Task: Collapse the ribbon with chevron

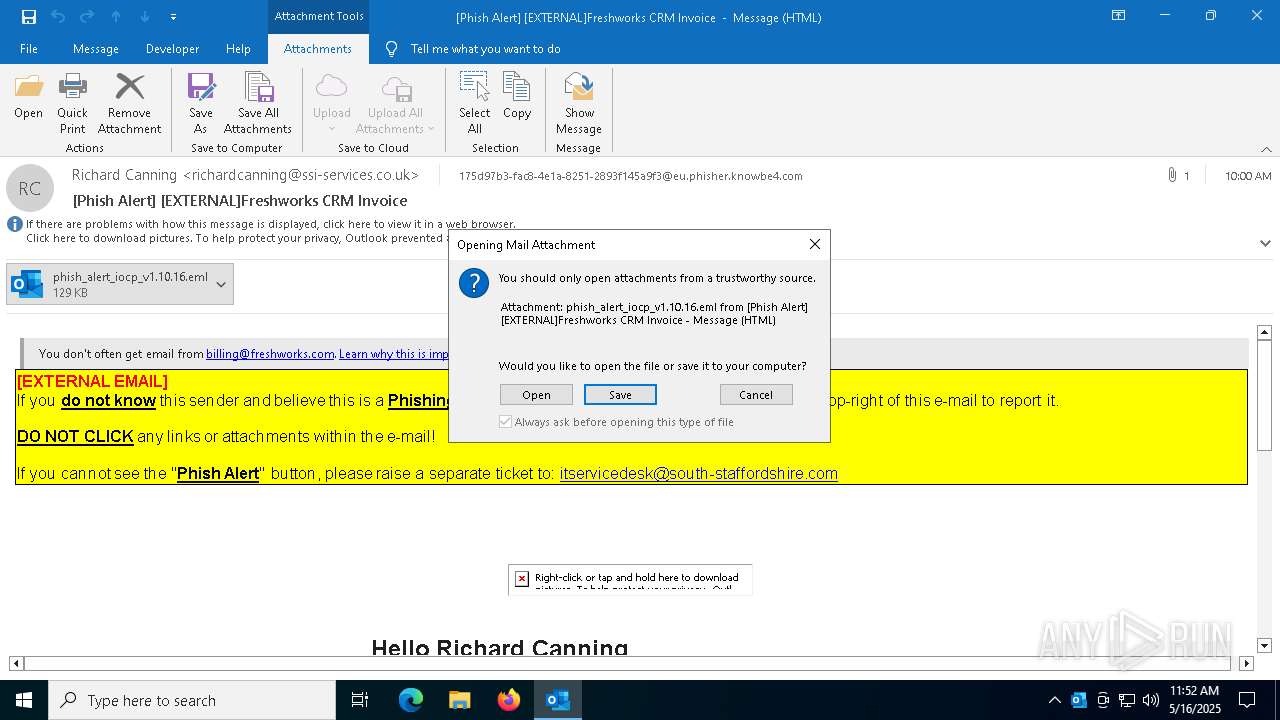Action: (x=1266, y=149)
